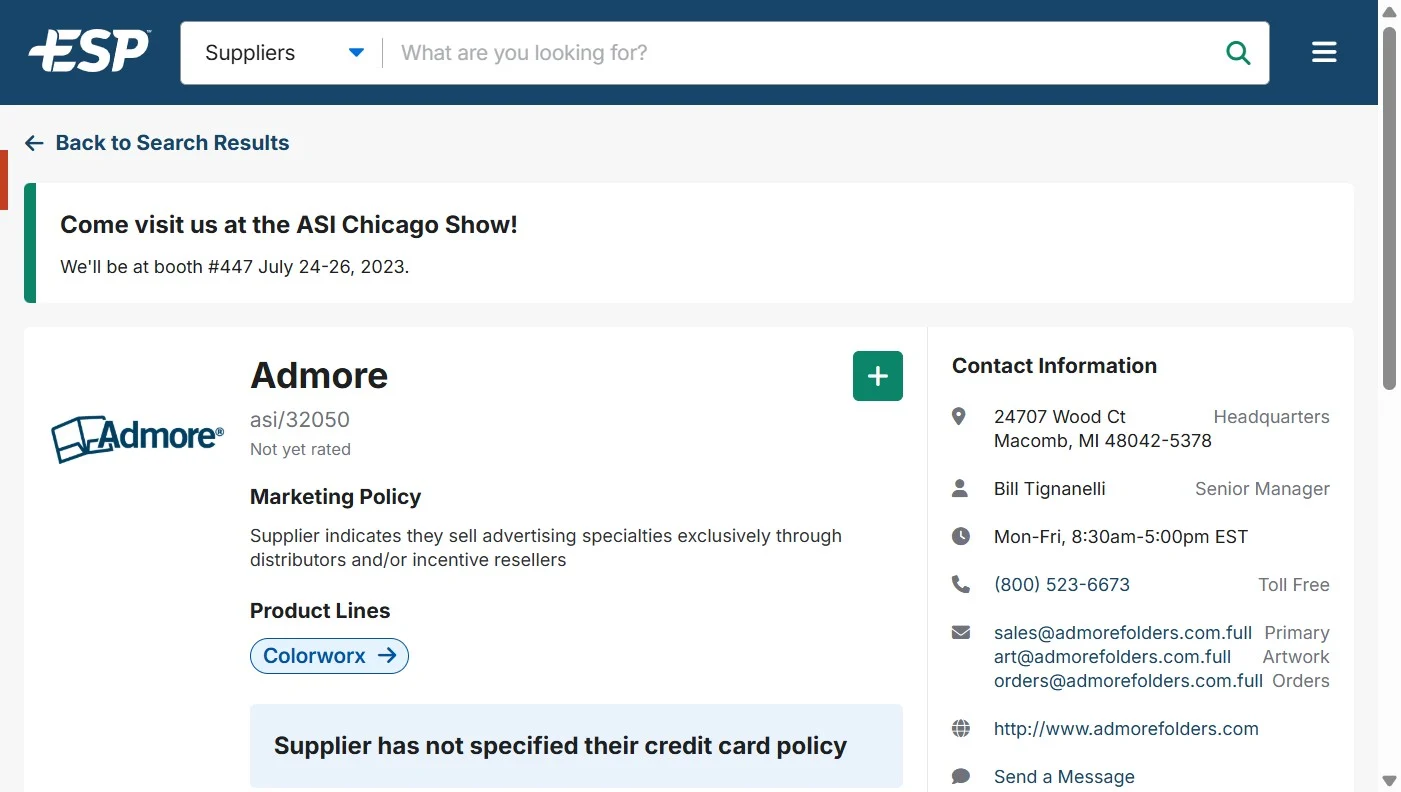Click the green plus add button for Admore
This screenshot has height=792, width=1401.
pos(878,376)
